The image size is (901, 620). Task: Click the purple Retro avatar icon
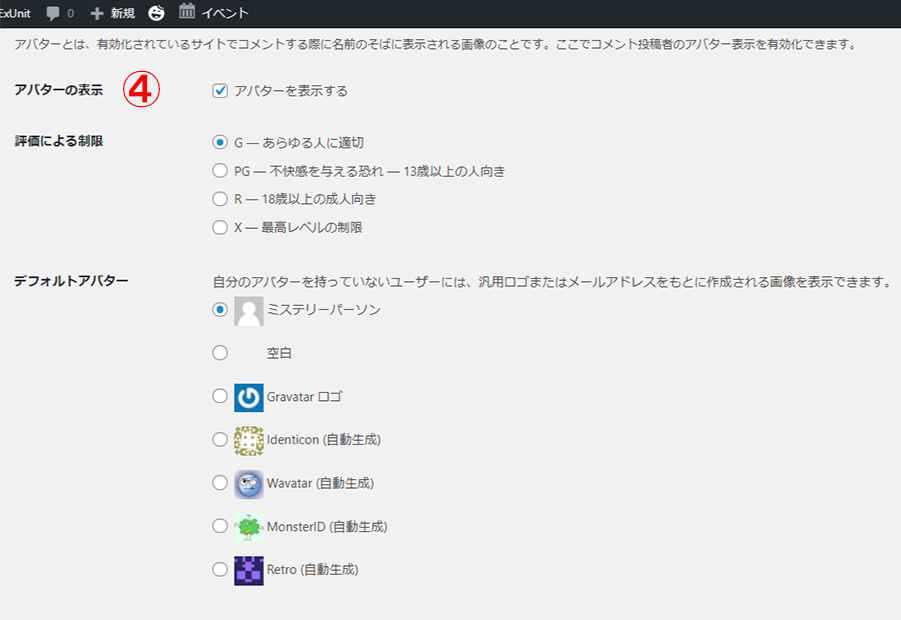(x=247, y=569)
